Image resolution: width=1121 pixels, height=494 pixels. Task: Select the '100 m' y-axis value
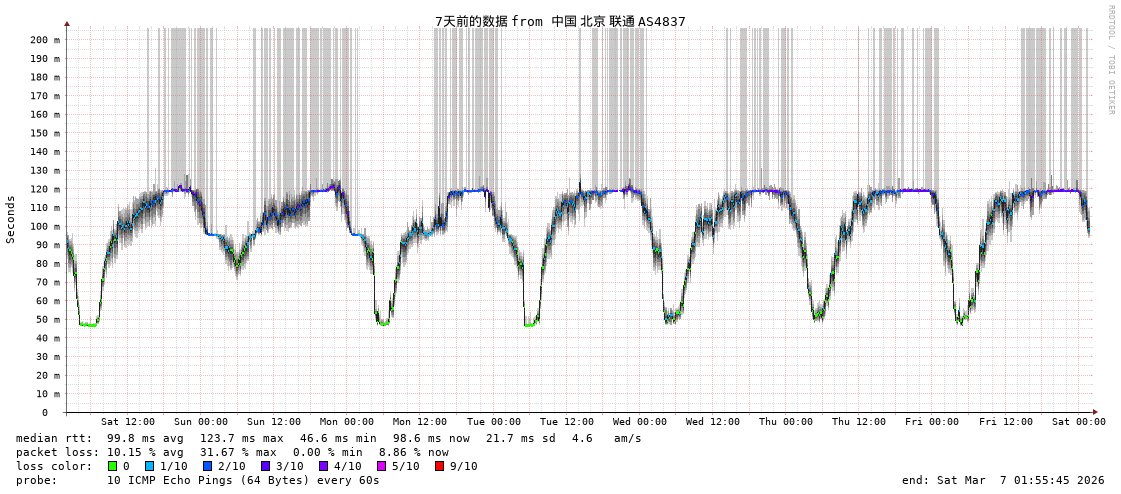pos(45,227)
